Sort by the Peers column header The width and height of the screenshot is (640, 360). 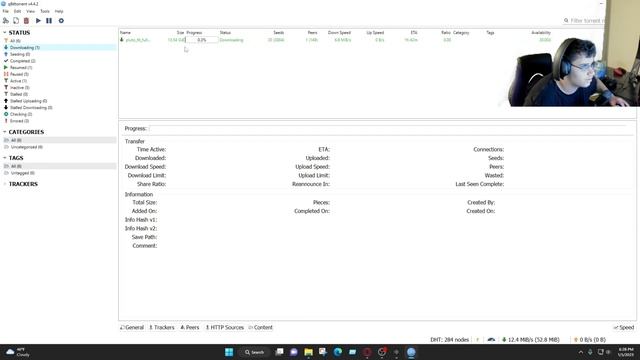click(313, 32)
